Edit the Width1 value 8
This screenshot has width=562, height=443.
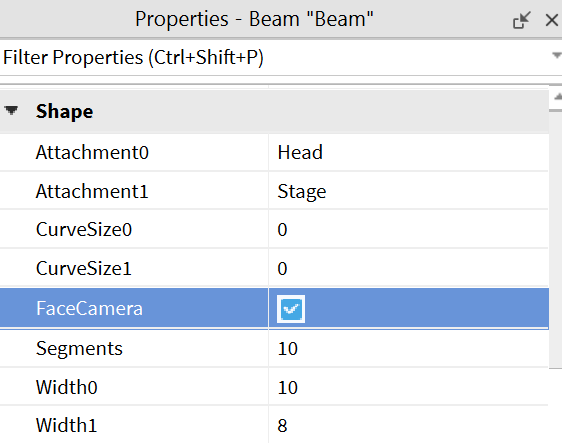click(409, 425)
